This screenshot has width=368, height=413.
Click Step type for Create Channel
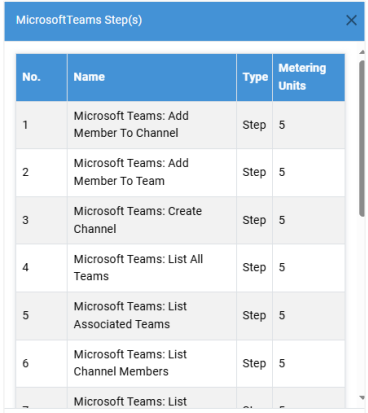coord(254,220)
